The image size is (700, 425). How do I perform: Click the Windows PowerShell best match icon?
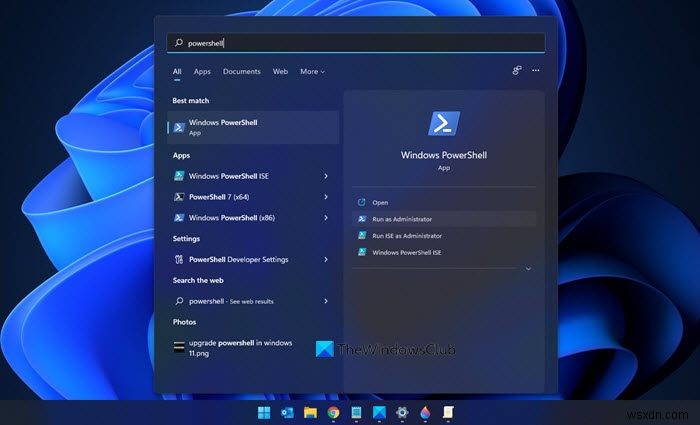coord(179,127)
